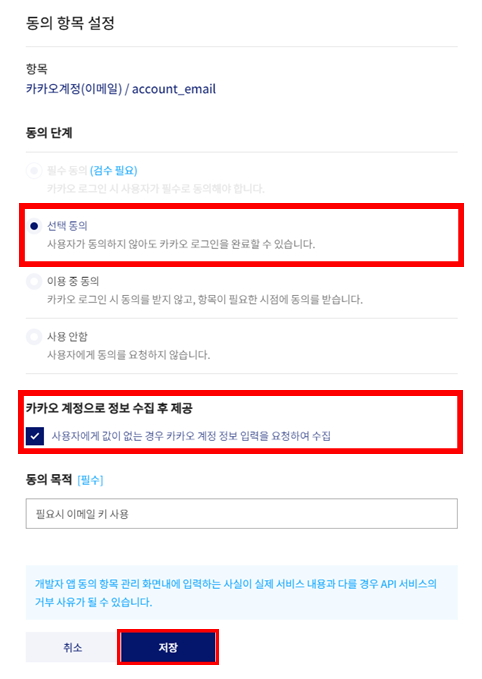Open the (검수 필요) link
The height and width of the screenshot is (679, 482).
tap(114, 171)
